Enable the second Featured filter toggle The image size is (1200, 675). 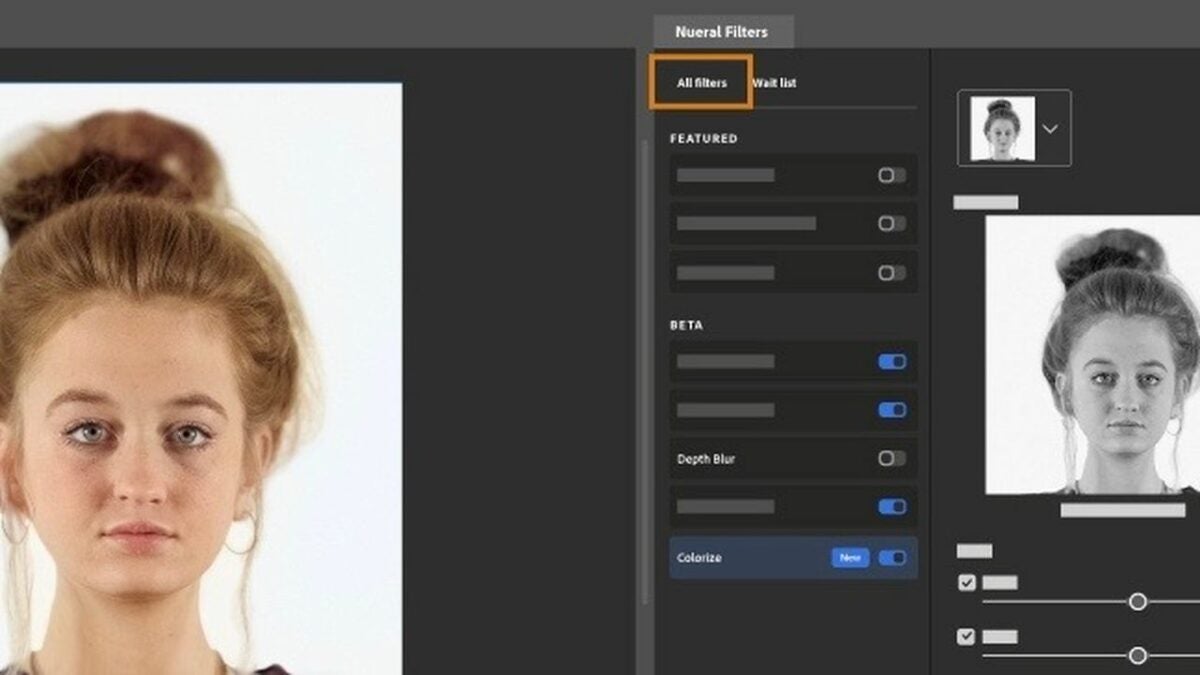tap(892, 224)
